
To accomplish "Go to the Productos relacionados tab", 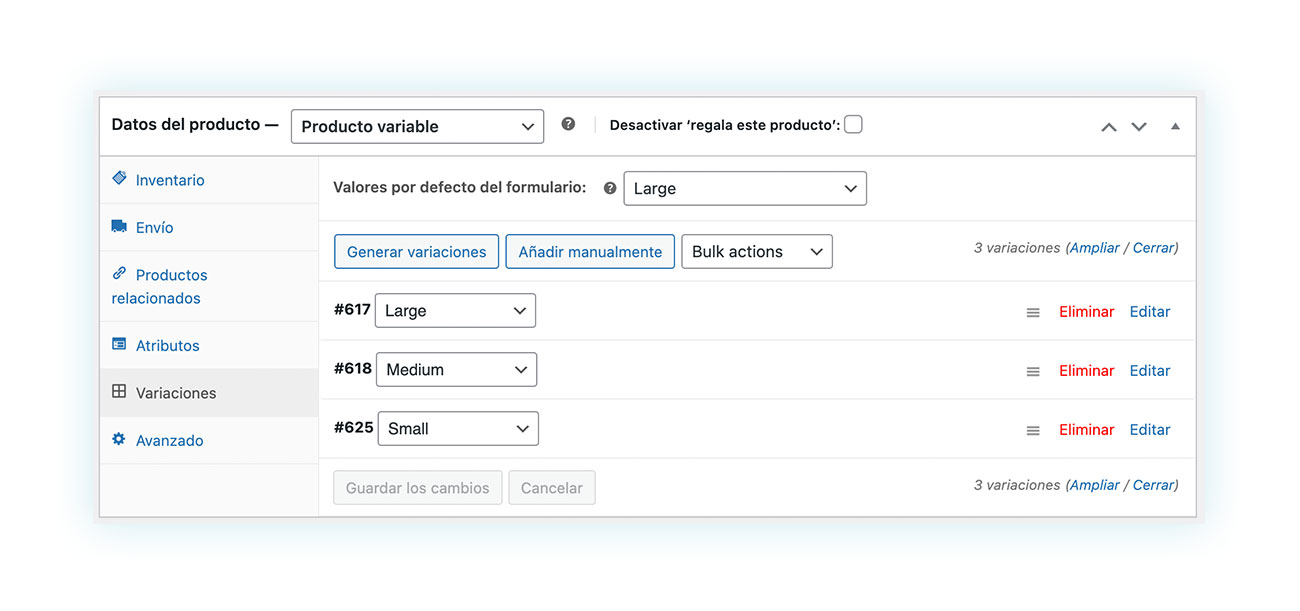I will pos(209,286).
